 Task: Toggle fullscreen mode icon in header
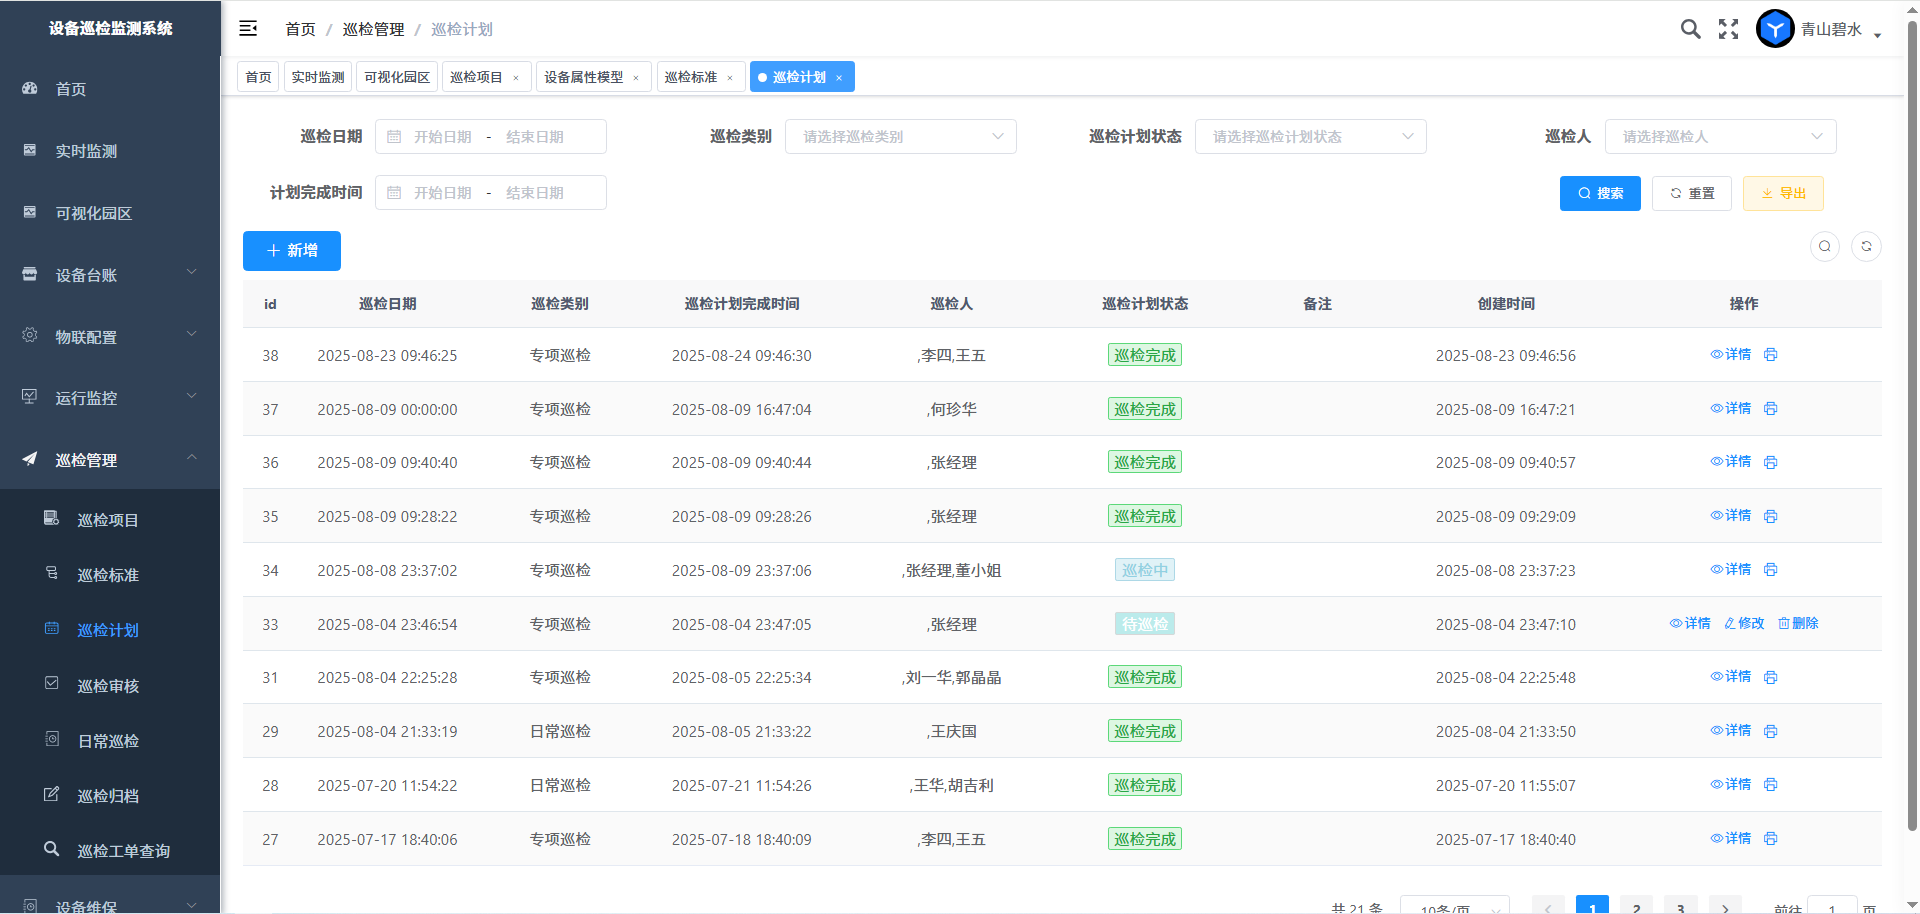pos(1728,29)
